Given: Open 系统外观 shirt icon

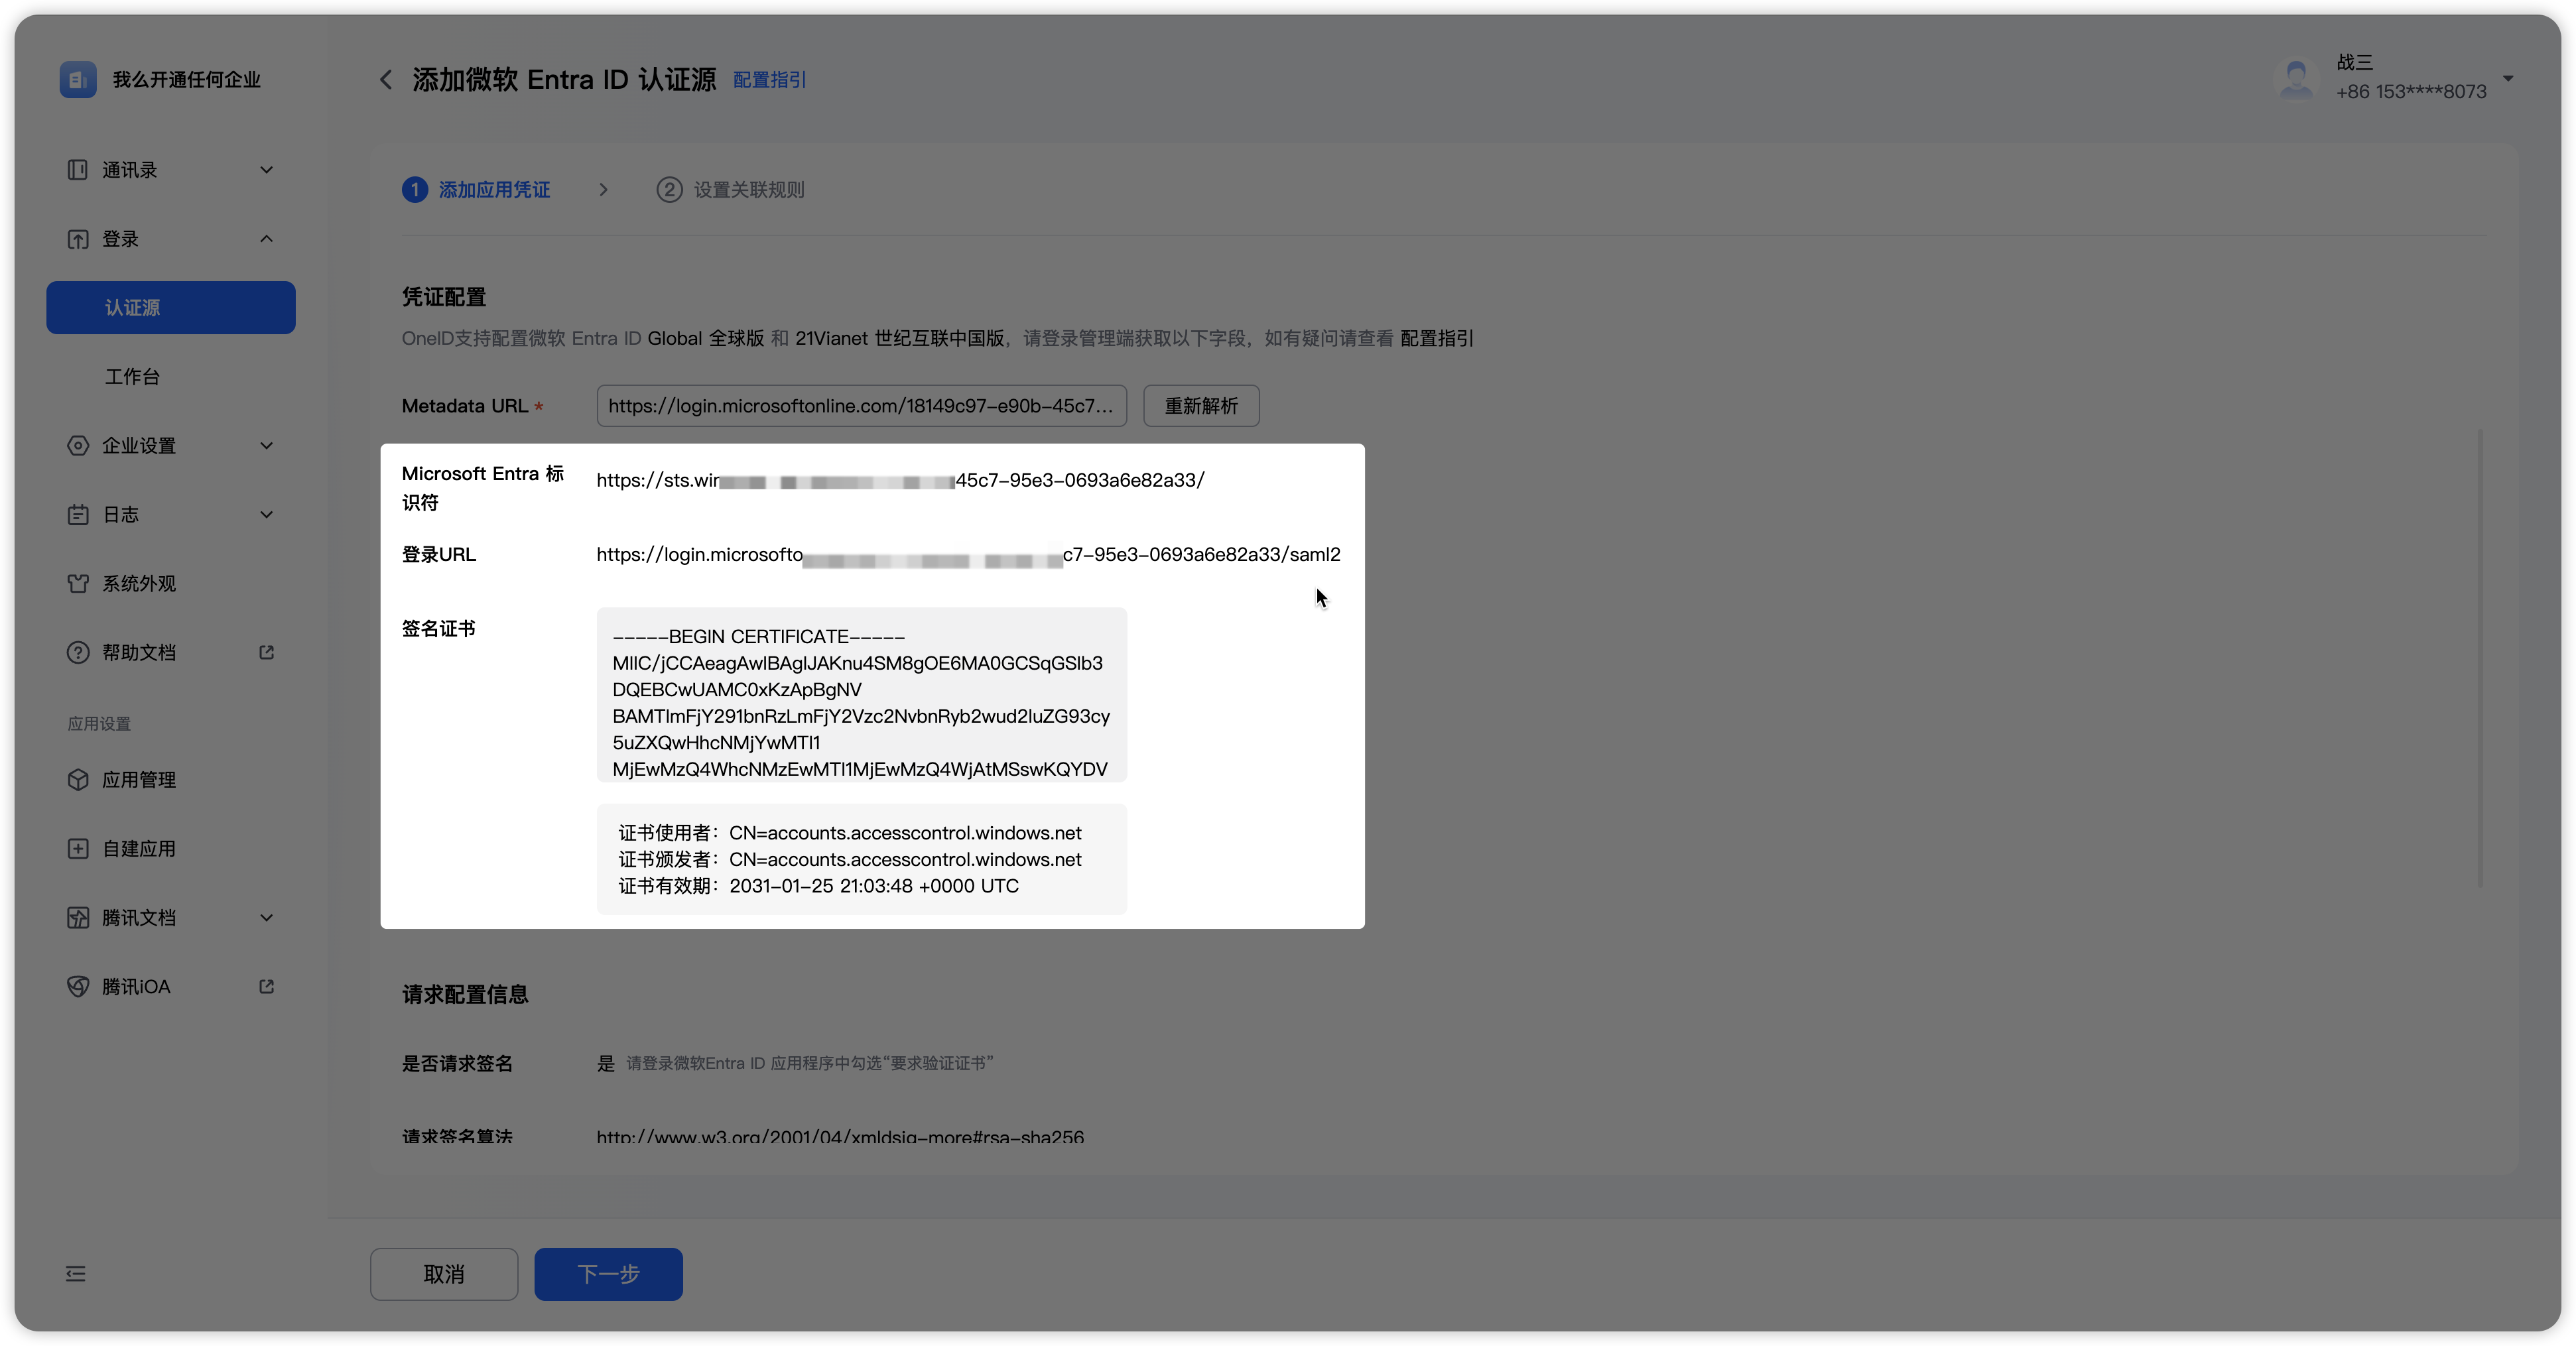Looking at the screenshot, I should 77,584.
